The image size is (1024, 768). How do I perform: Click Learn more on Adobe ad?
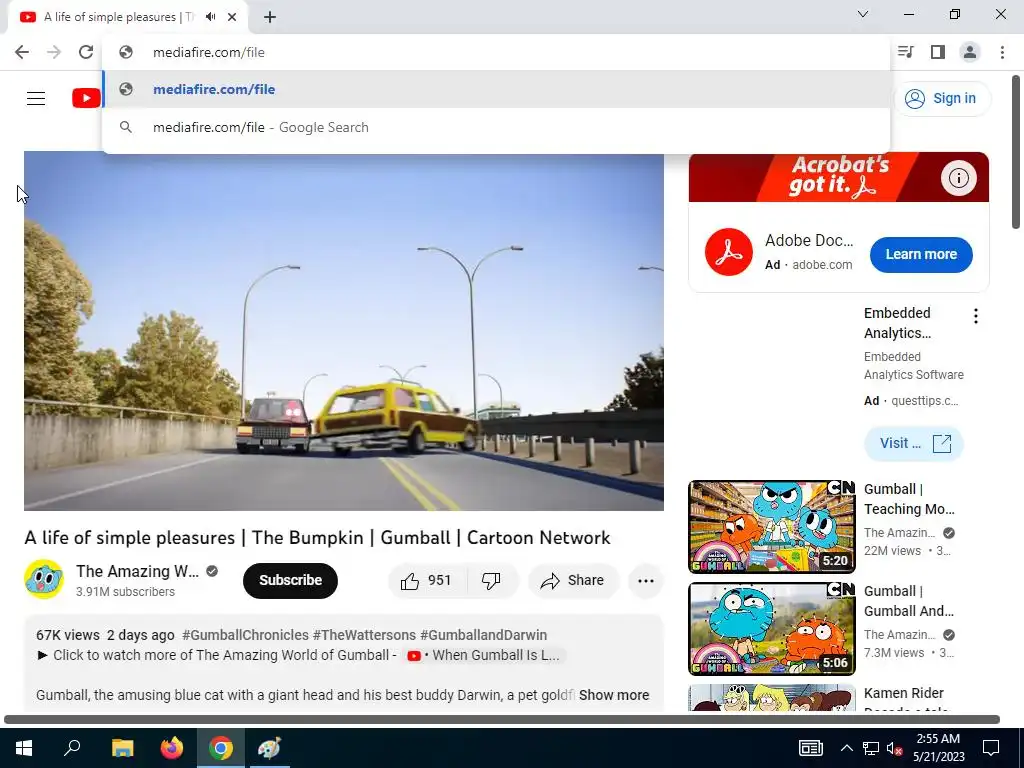coord(921,255)
